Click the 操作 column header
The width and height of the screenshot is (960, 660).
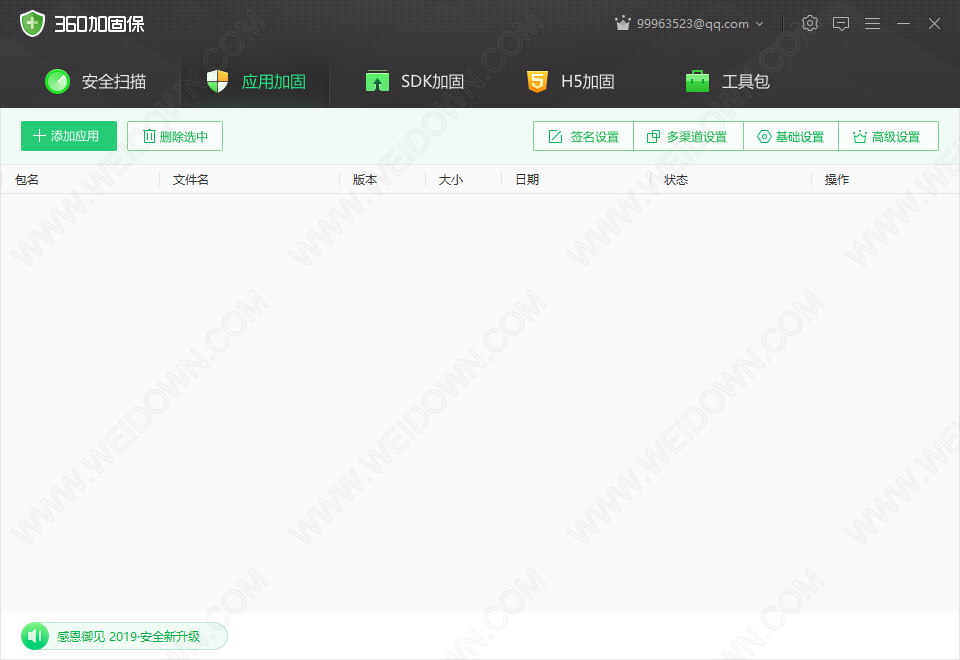[x=836, y=179]
